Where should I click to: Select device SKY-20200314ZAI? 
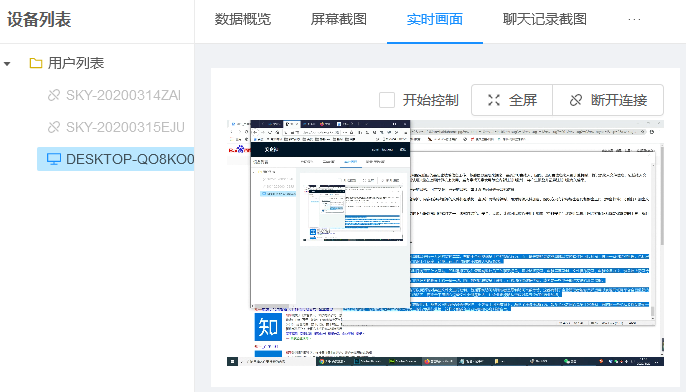point(123,95)
